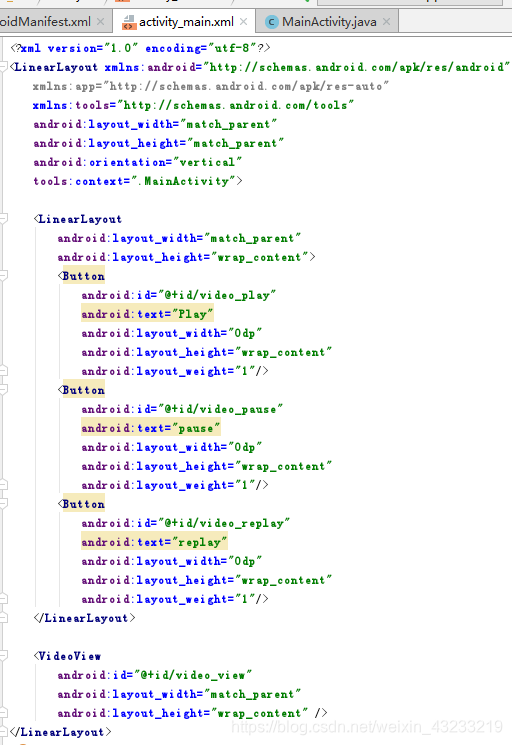Click android:id="@+id/video_replay" line
This screenshot has height=745, width=512.
[186, 523]
